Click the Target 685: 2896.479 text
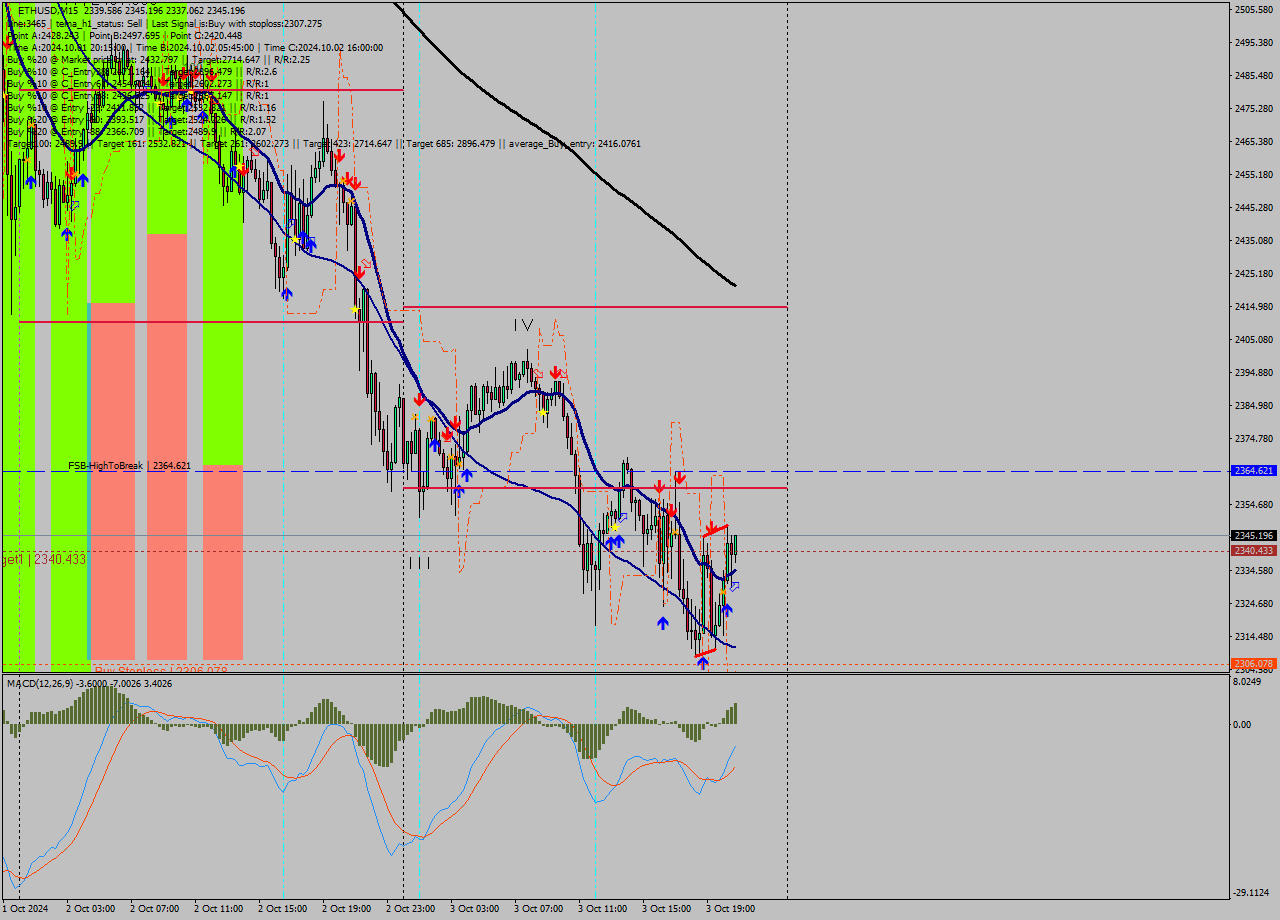1280x920 pixels. (450, 144)
